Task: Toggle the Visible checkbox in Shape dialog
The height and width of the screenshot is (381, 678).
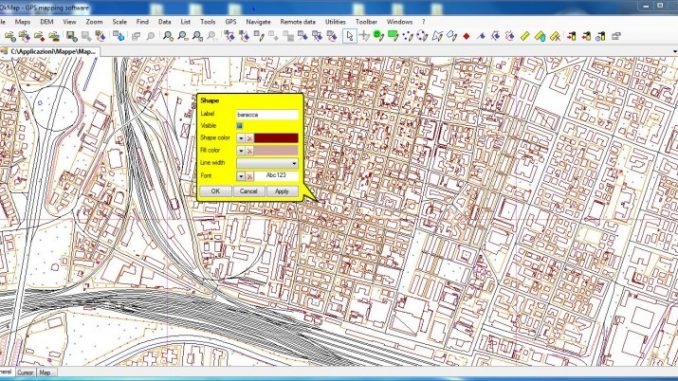Action: (x=239, y=126)
